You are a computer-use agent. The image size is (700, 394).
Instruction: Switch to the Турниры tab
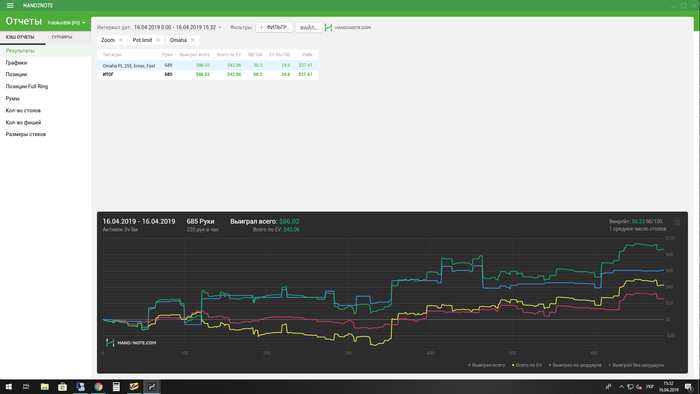click(62, 37)
